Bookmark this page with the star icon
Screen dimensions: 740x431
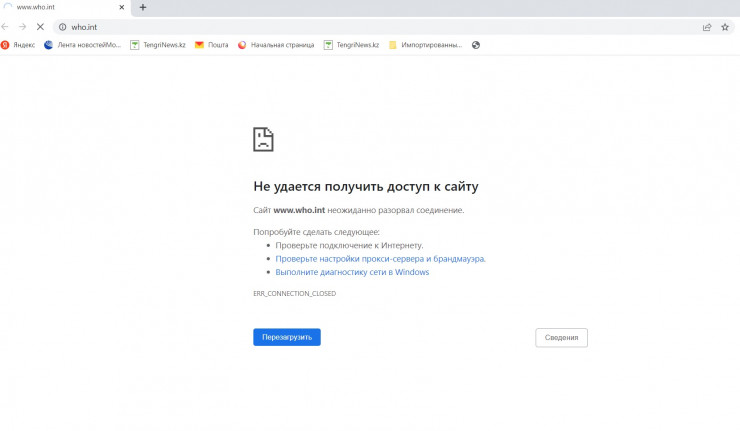click(x=725, y=27)
